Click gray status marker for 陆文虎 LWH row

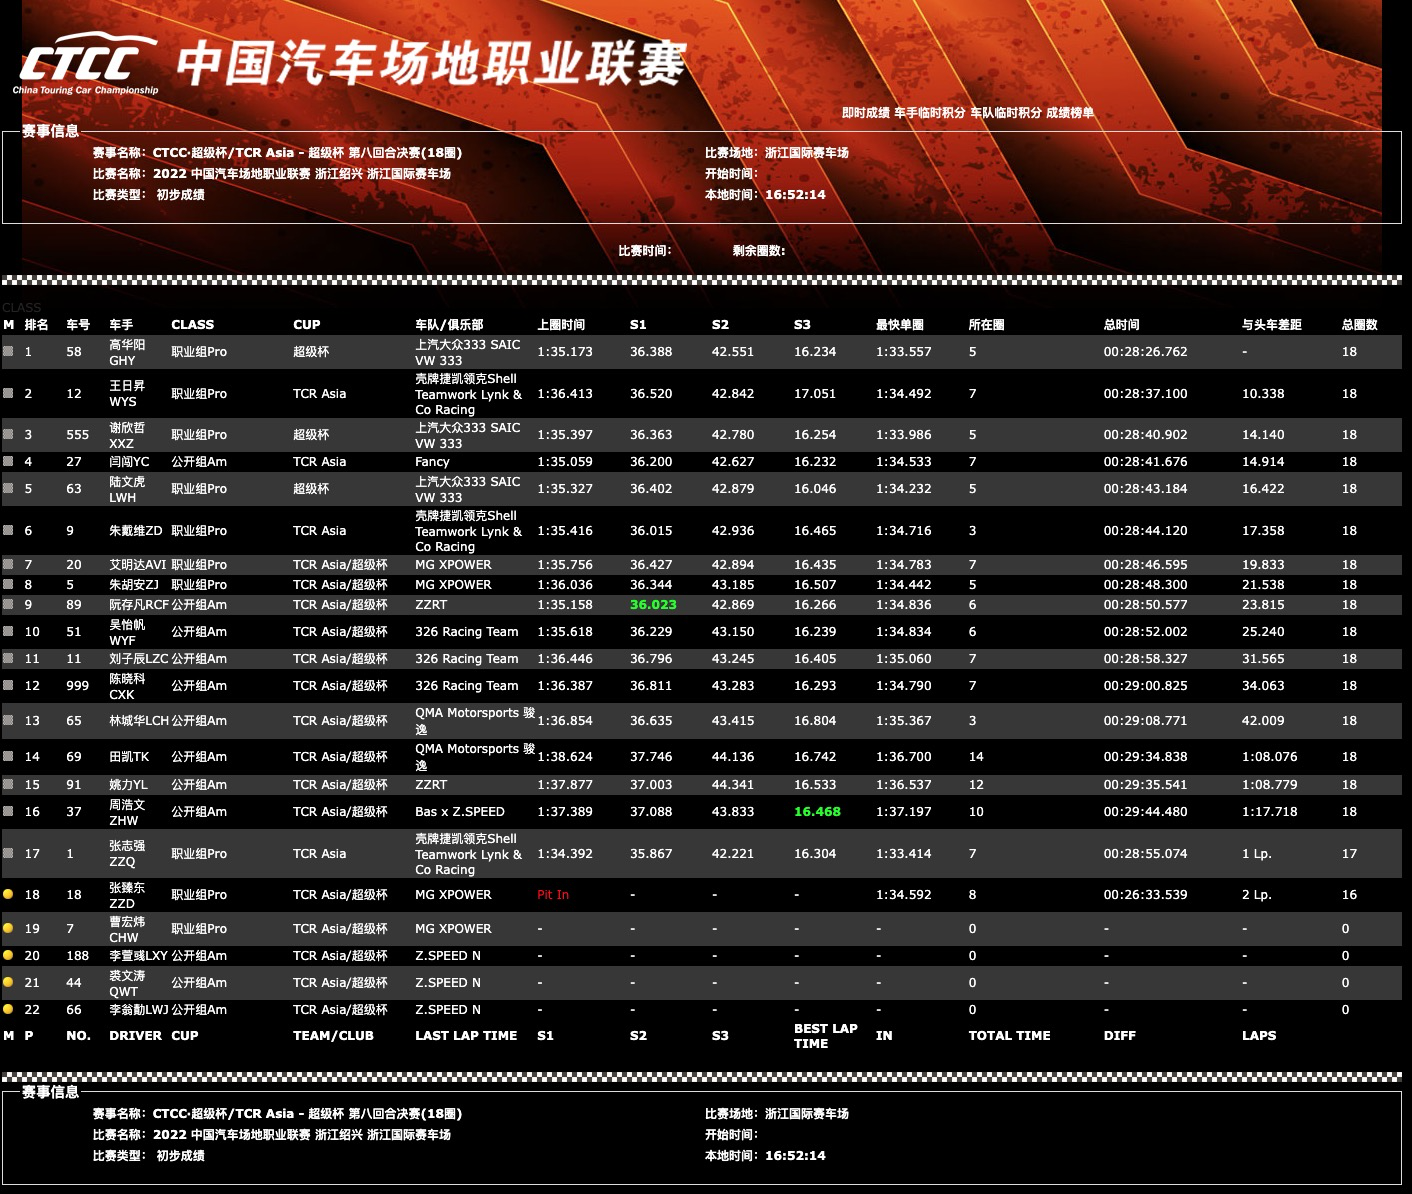point(8,489)
